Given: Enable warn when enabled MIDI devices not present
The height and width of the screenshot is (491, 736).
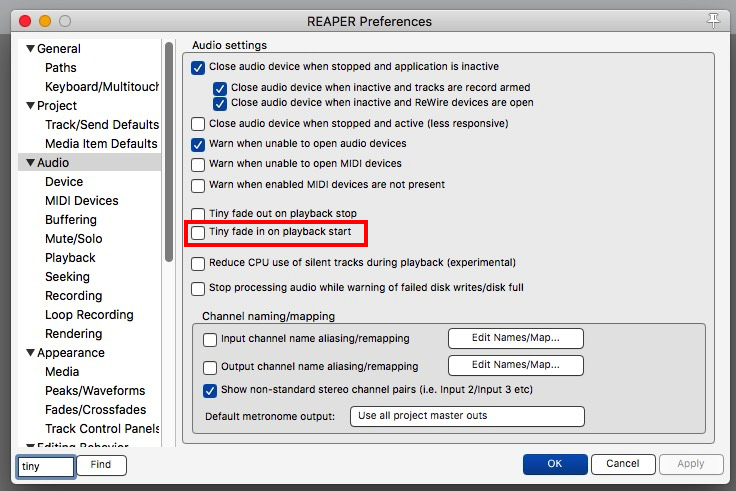Looking at the screenshot, I should [x=198, y=185].
